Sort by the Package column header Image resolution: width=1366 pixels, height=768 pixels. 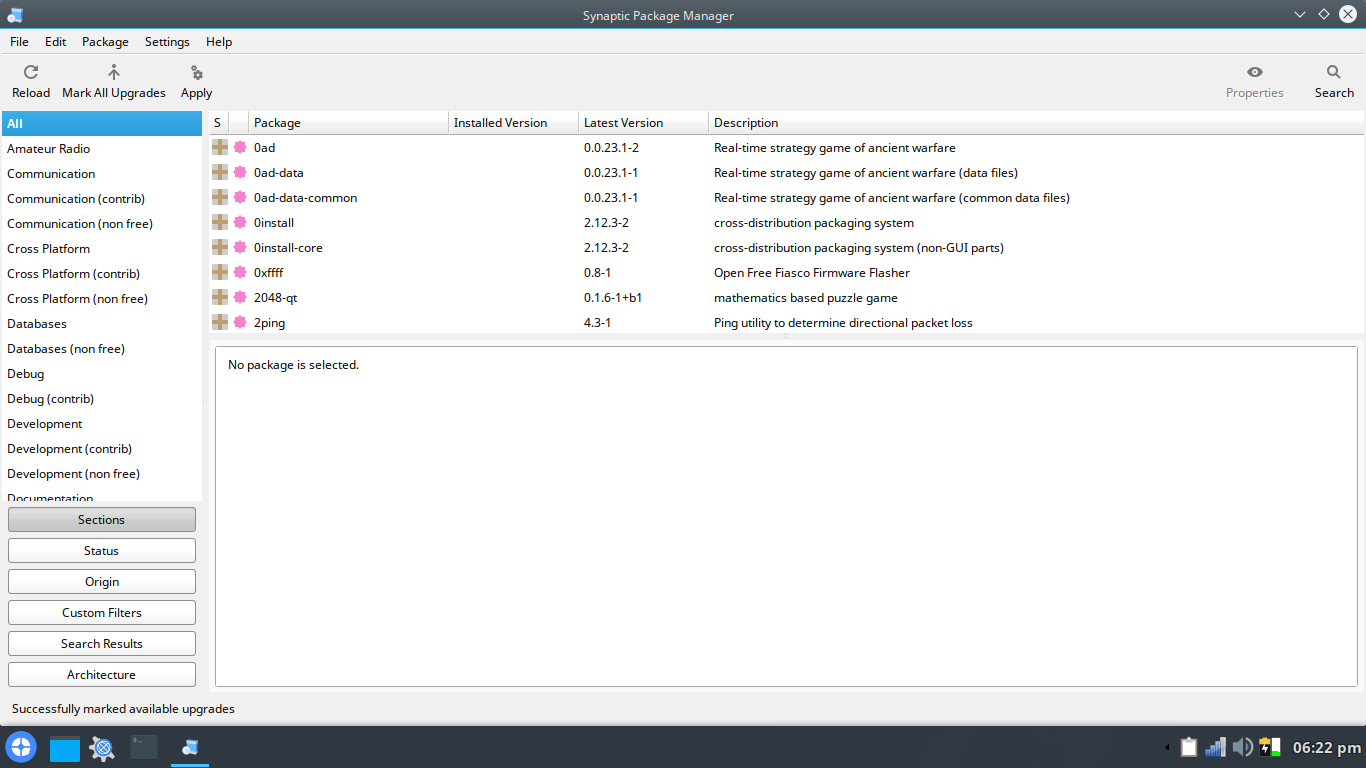point(349,123)
